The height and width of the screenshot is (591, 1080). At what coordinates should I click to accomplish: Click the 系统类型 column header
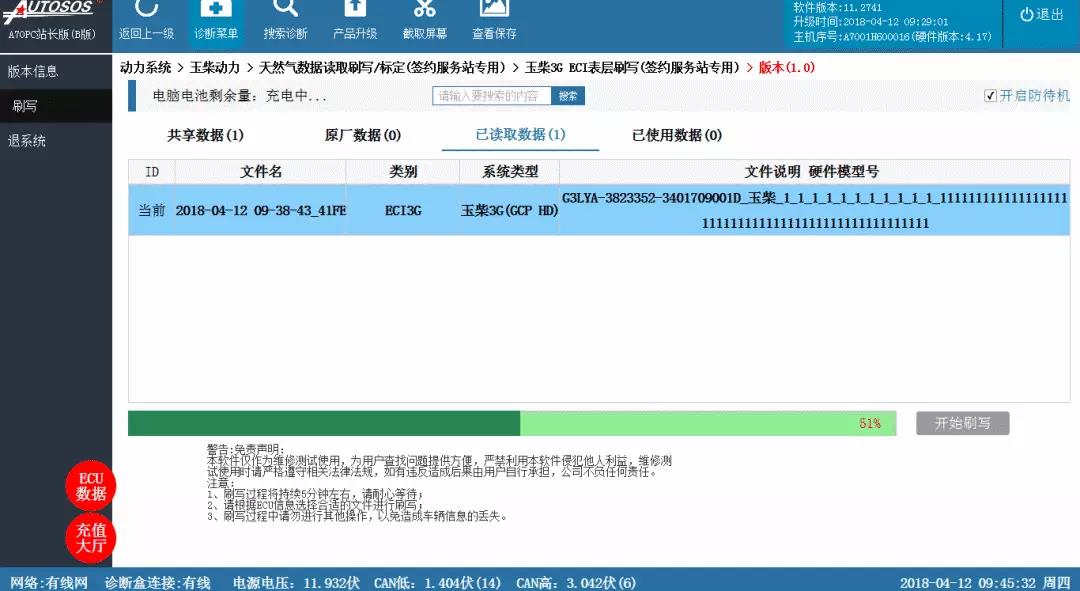pyautogui.click(x=510, y=172)
